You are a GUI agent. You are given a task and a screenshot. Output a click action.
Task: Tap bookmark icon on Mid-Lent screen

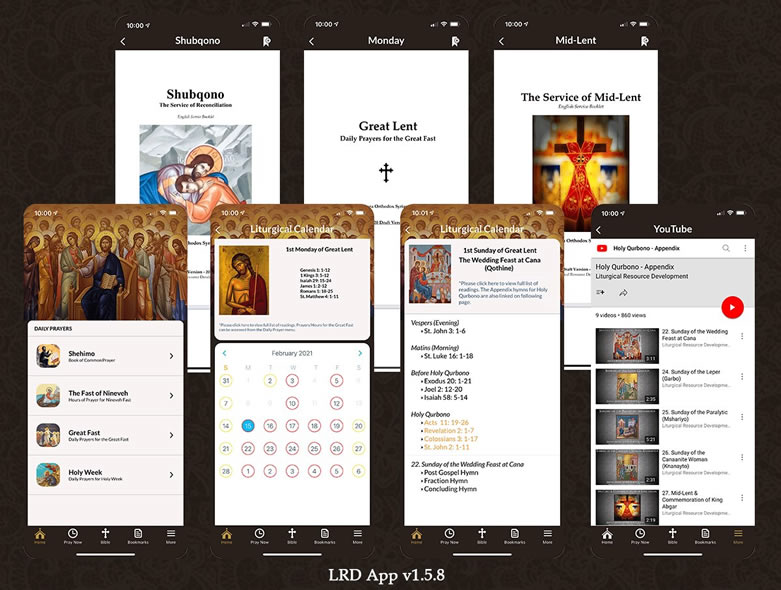tap(645, 41)
